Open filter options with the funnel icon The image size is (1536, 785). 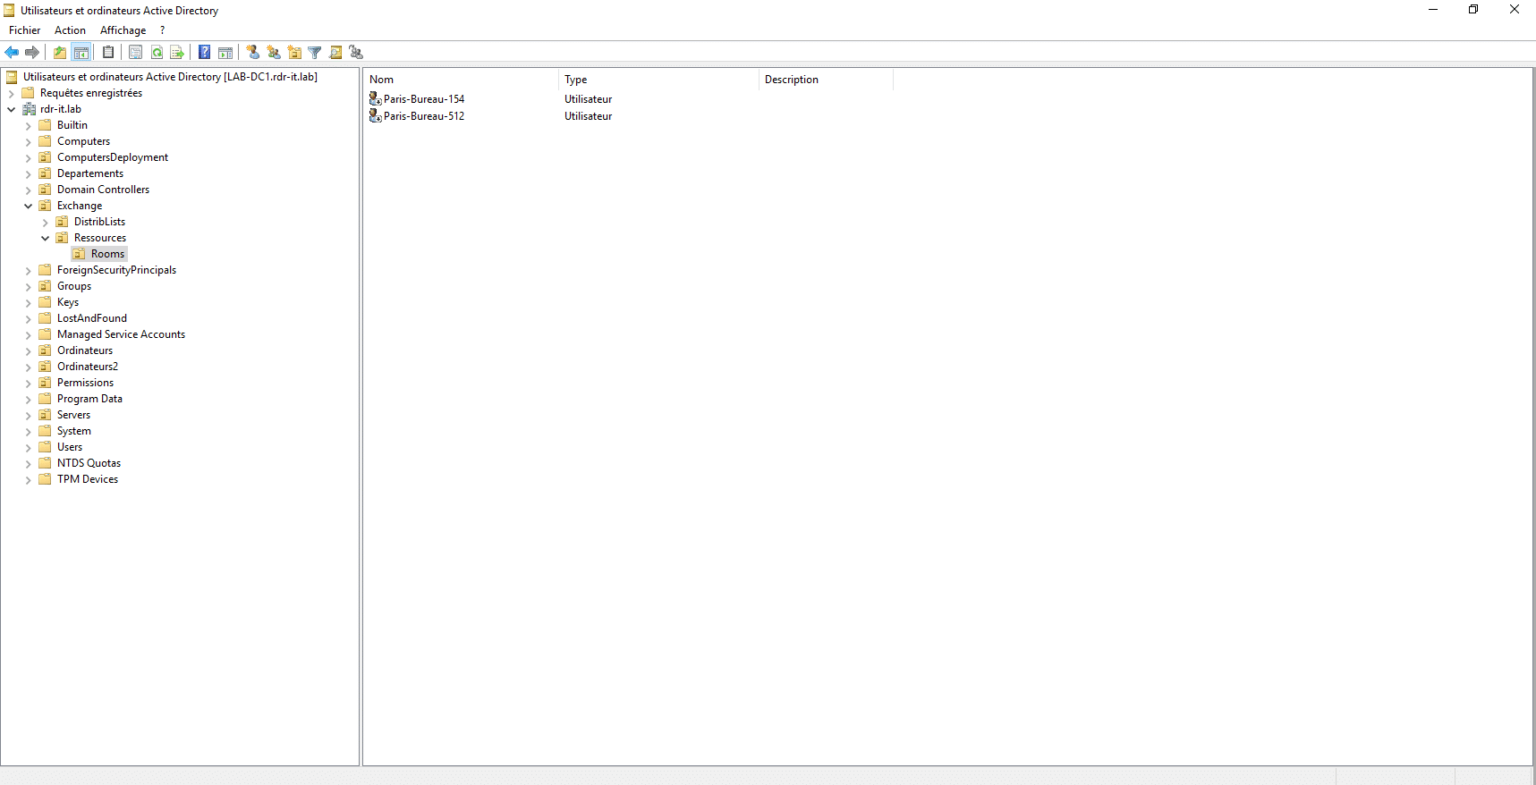pos(314,52)
